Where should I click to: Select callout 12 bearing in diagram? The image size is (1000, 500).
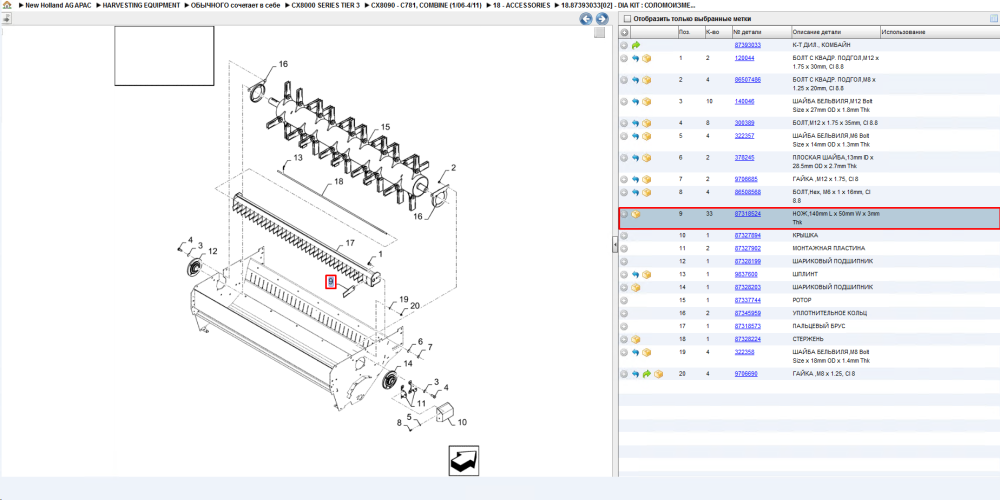point(212,251)
